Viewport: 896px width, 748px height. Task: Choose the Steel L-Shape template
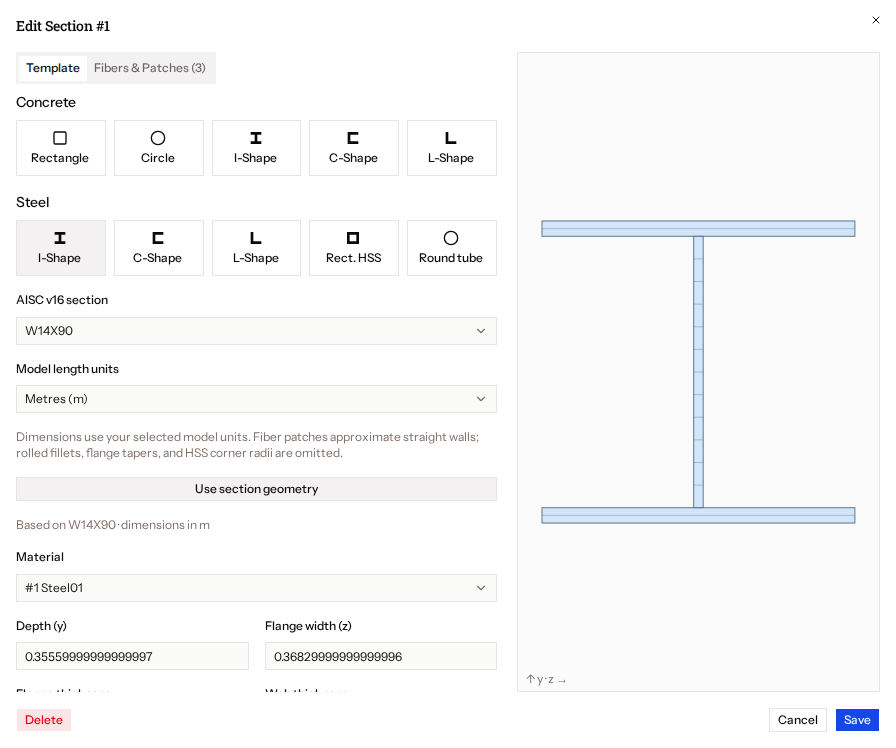(x=256, y=248)
